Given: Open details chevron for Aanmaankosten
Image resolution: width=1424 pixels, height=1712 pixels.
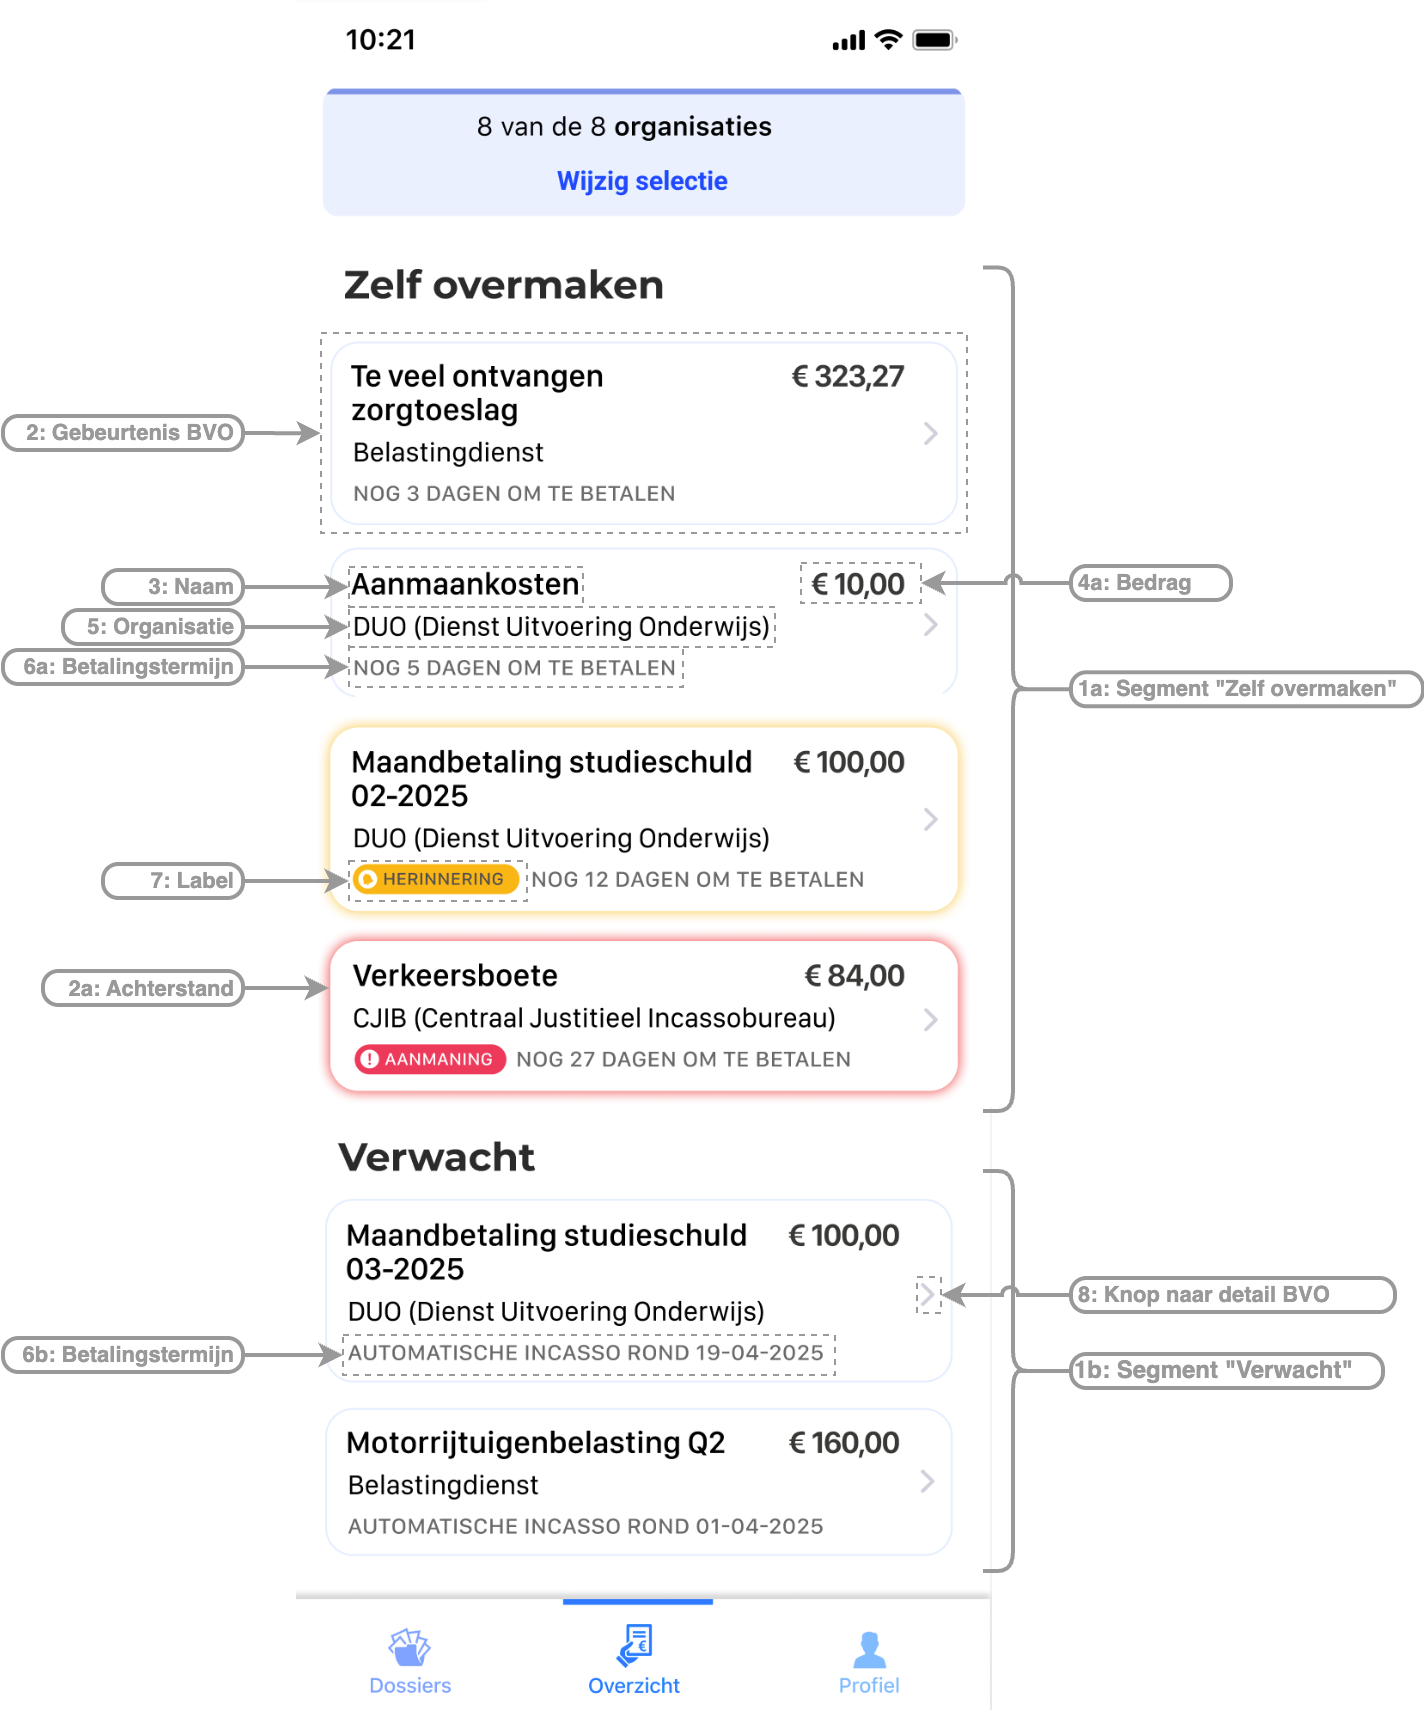Looking at the screenshot, I should (931, 625).
